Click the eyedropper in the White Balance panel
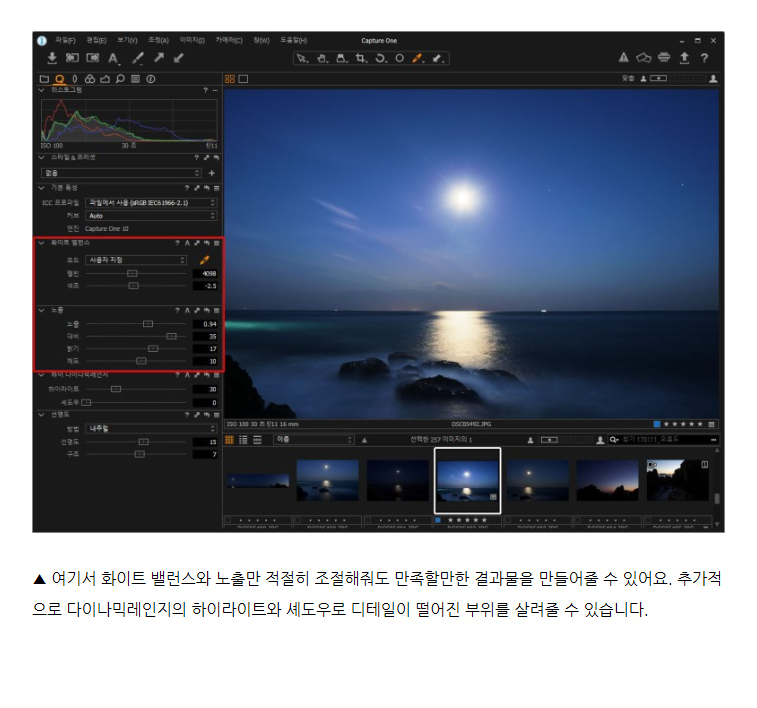This screenshot has height=708, width=757. [x=205, y=260]
